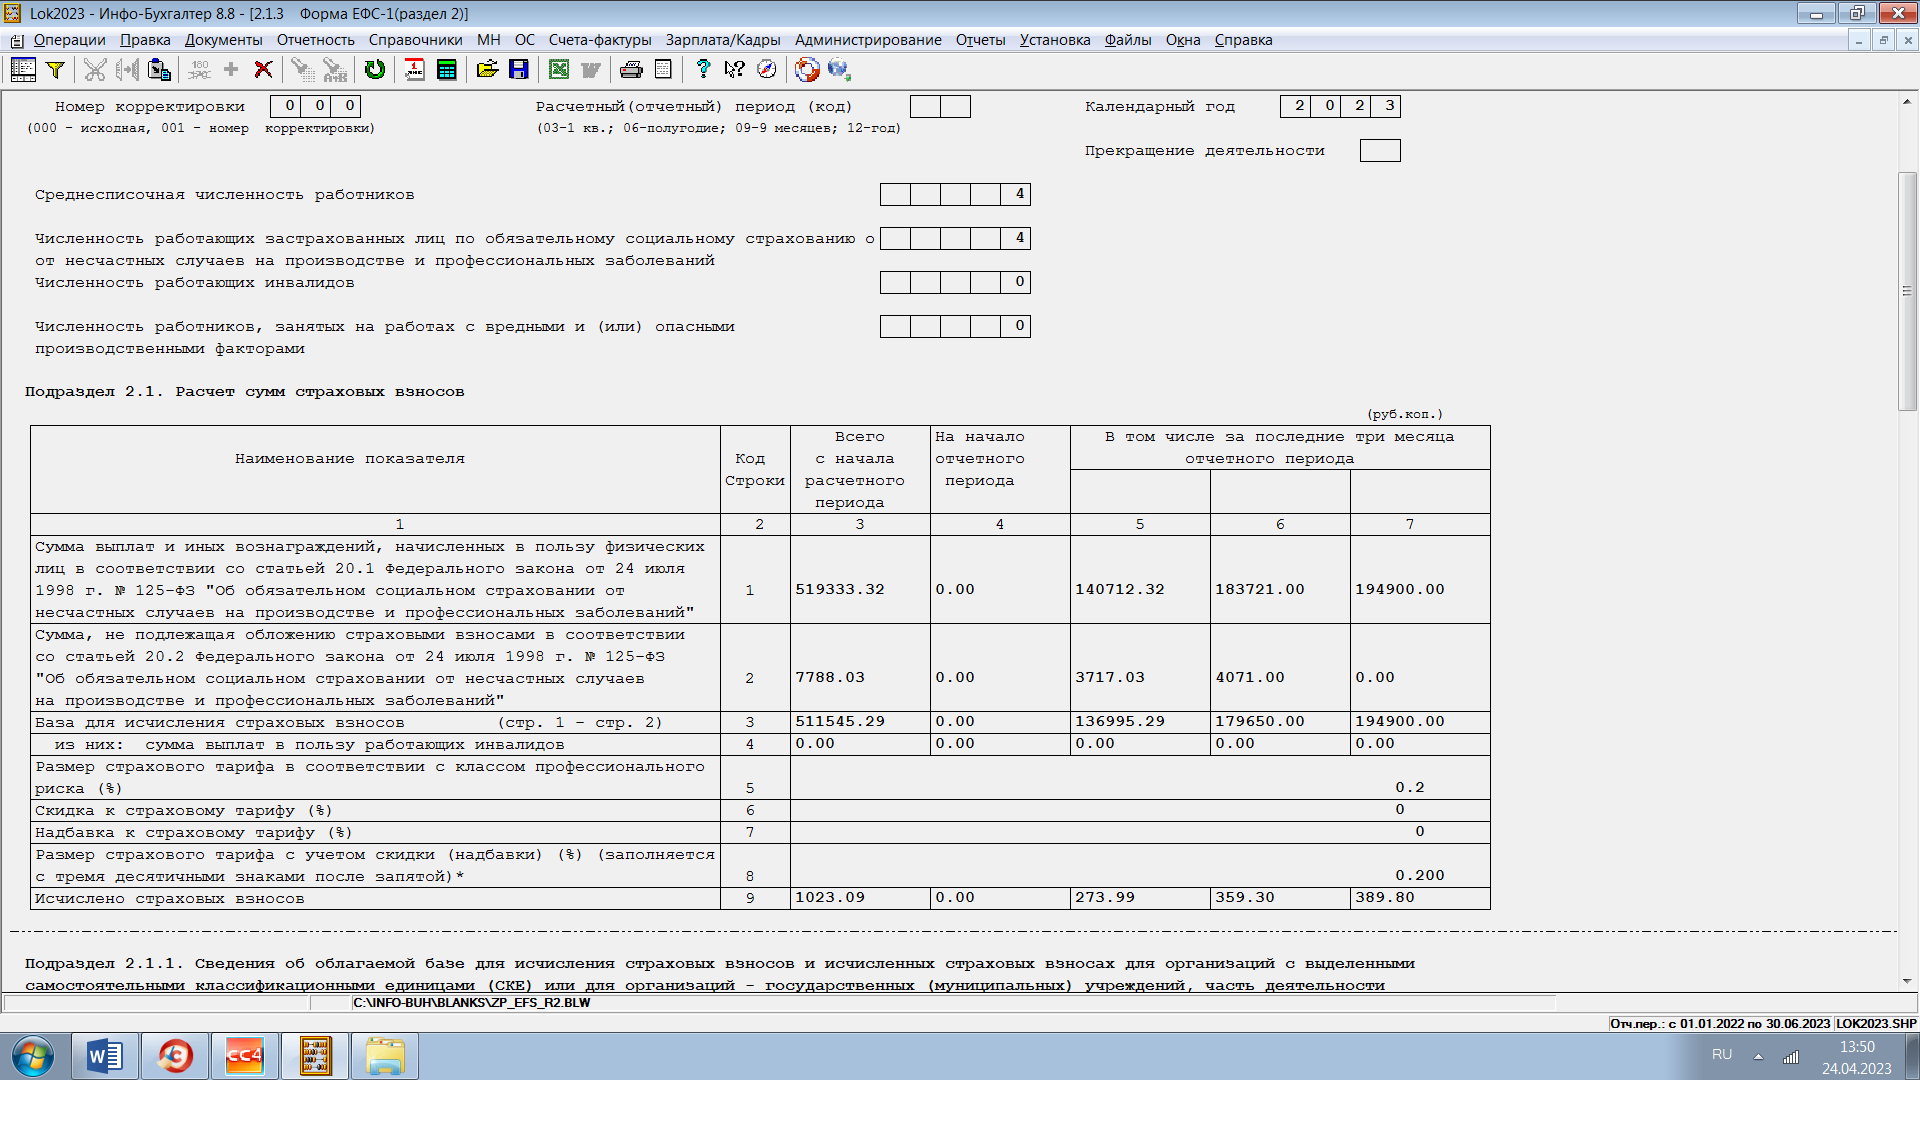Viewport: 1920px width, 1124px height.
Task: Click the cyan question mark help icon
Action: coord(703,69)
